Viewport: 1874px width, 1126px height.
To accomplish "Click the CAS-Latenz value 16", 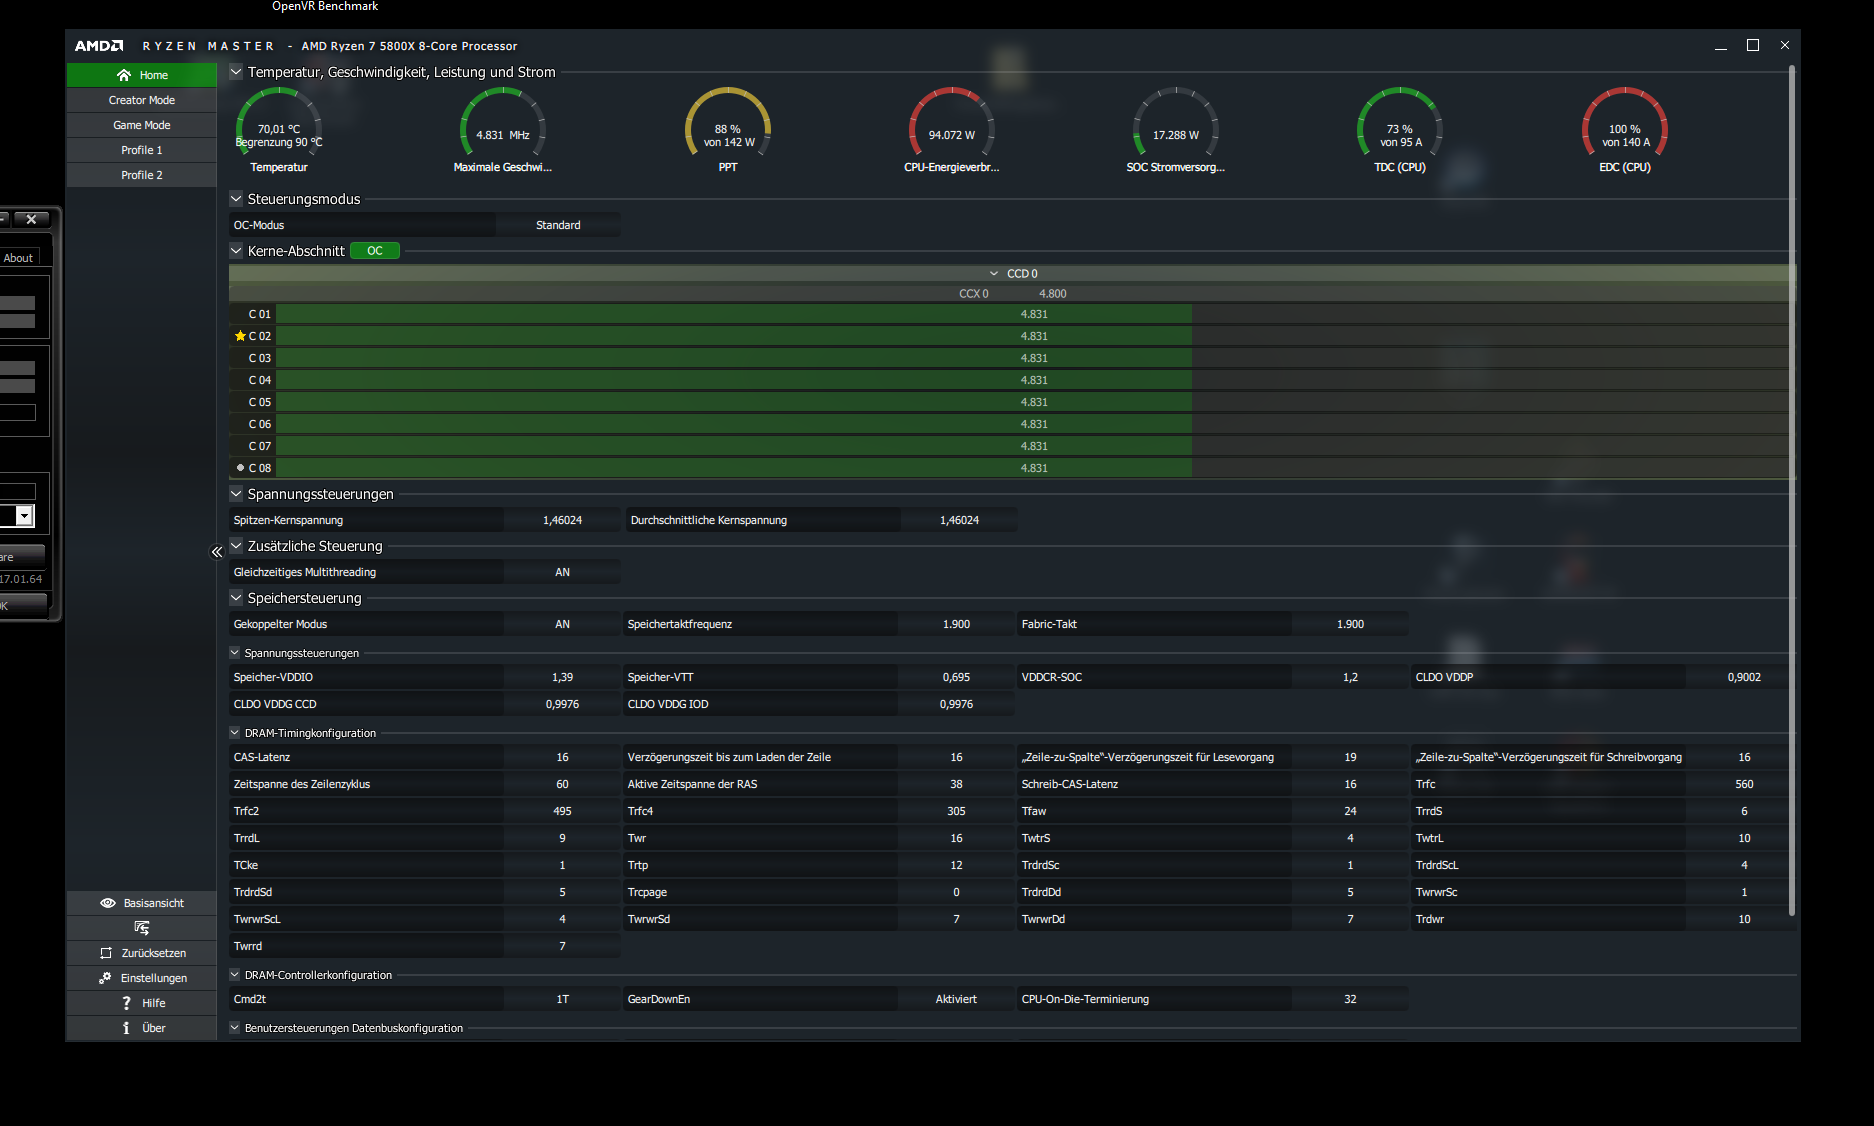I will (562, 757).
